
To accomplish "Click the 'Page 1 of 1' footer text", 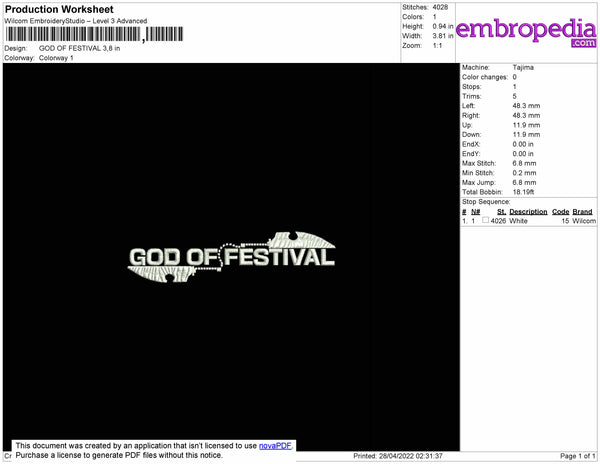I will [578, 456].
